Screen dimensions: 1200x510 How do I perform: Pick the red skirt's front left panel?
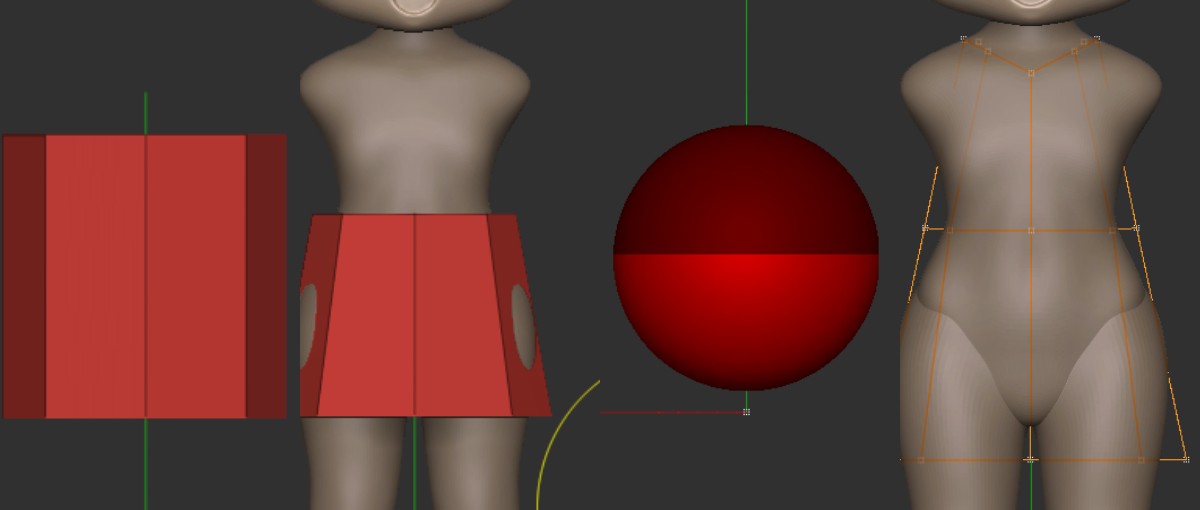click(370, 315)
